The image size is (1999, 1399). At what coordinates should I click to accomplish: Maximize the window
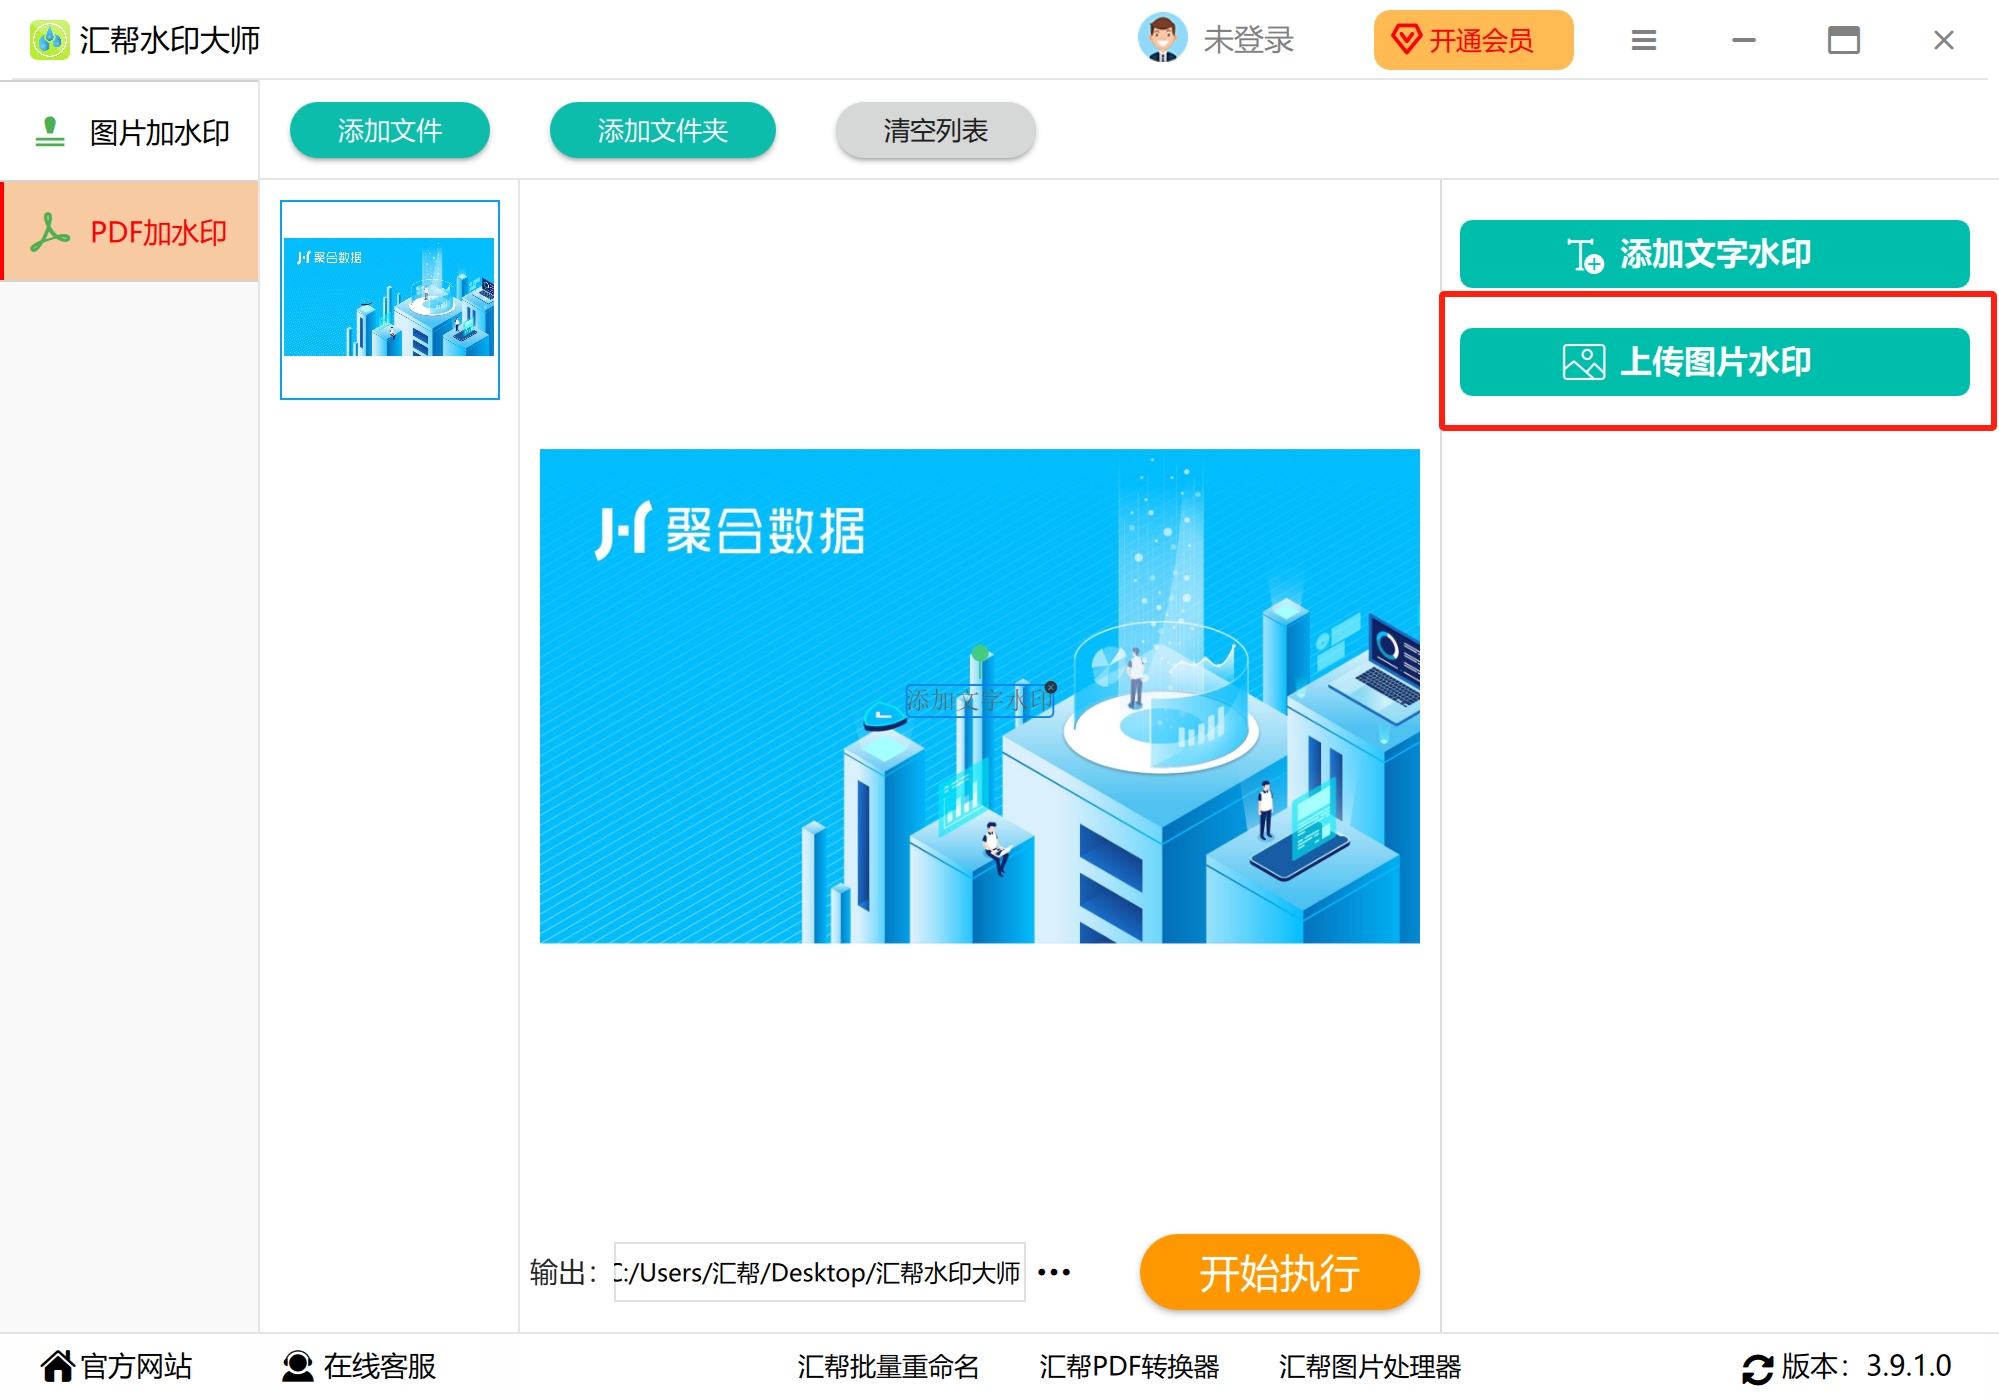[1843, 40]
